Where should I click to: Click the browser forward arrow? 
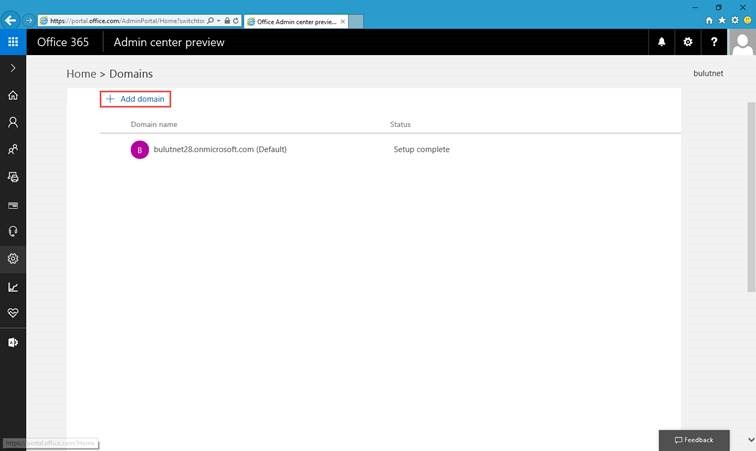pos(28,21)
